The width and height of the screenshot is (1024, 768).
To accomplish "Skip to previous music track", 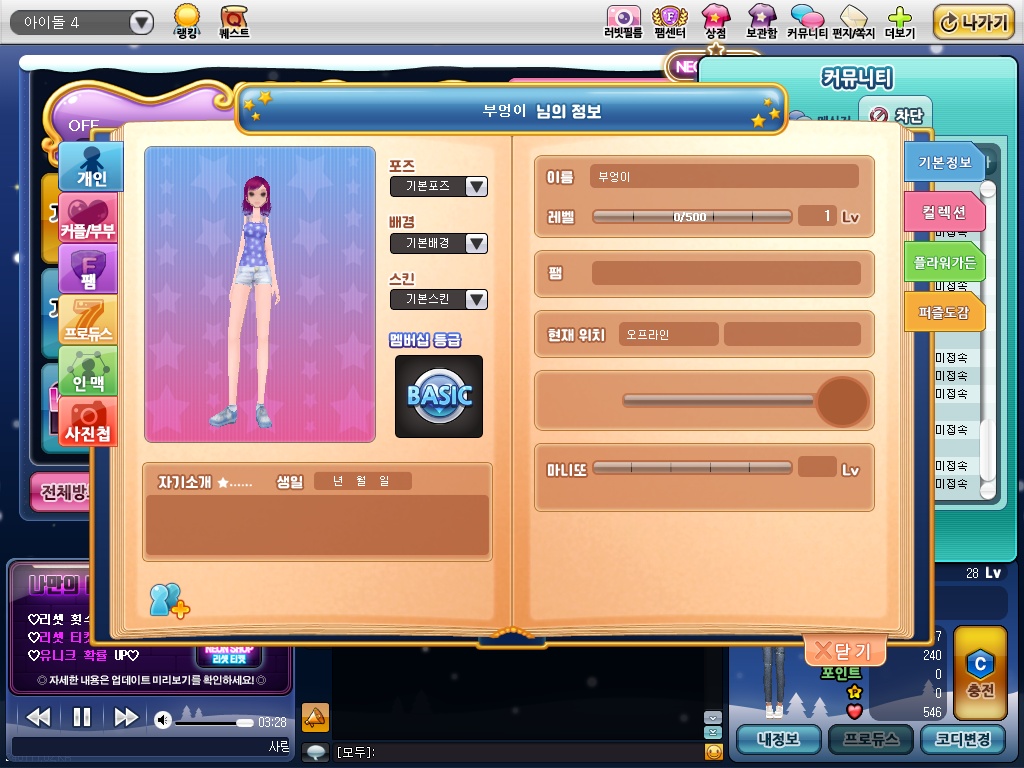I will click(x=38, y=718).
